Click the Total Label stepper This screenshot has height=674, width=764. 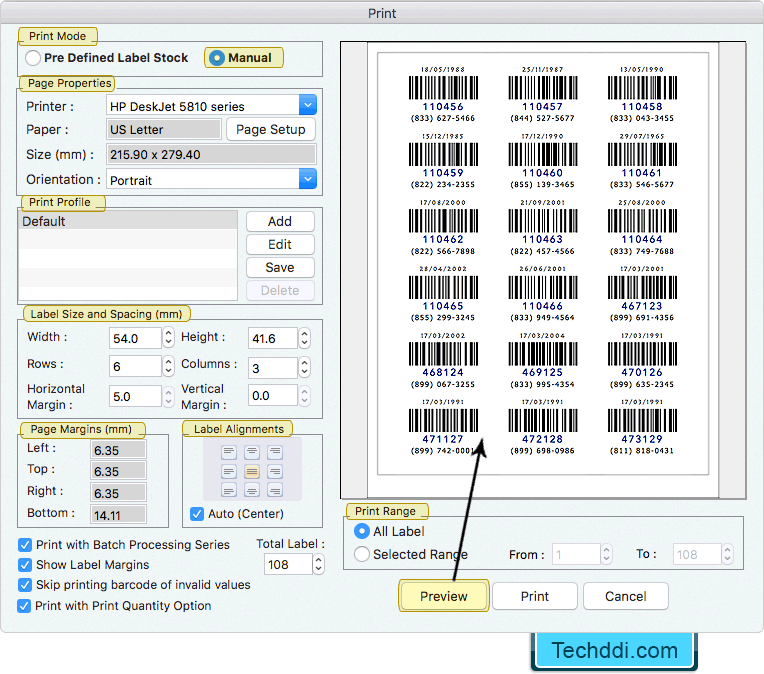click(x=318, y=564)
